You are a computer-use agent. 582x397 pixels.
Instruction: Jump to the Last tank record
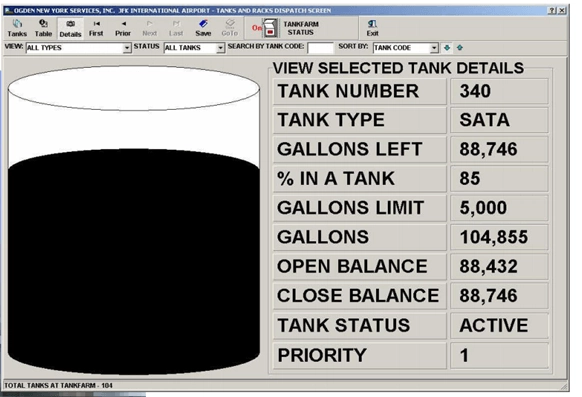[176, 29]
